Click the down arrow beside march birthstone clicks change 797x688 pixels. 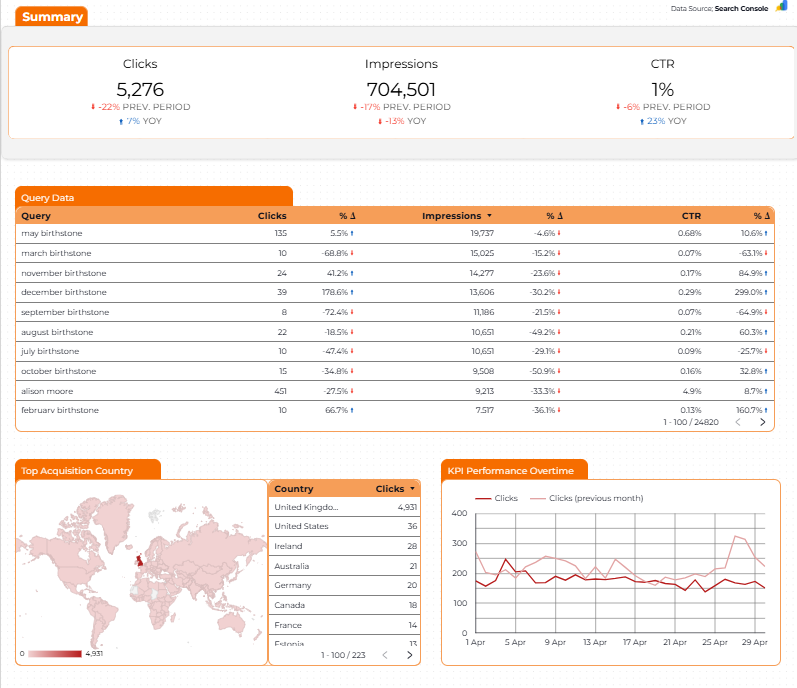point(352,253)
